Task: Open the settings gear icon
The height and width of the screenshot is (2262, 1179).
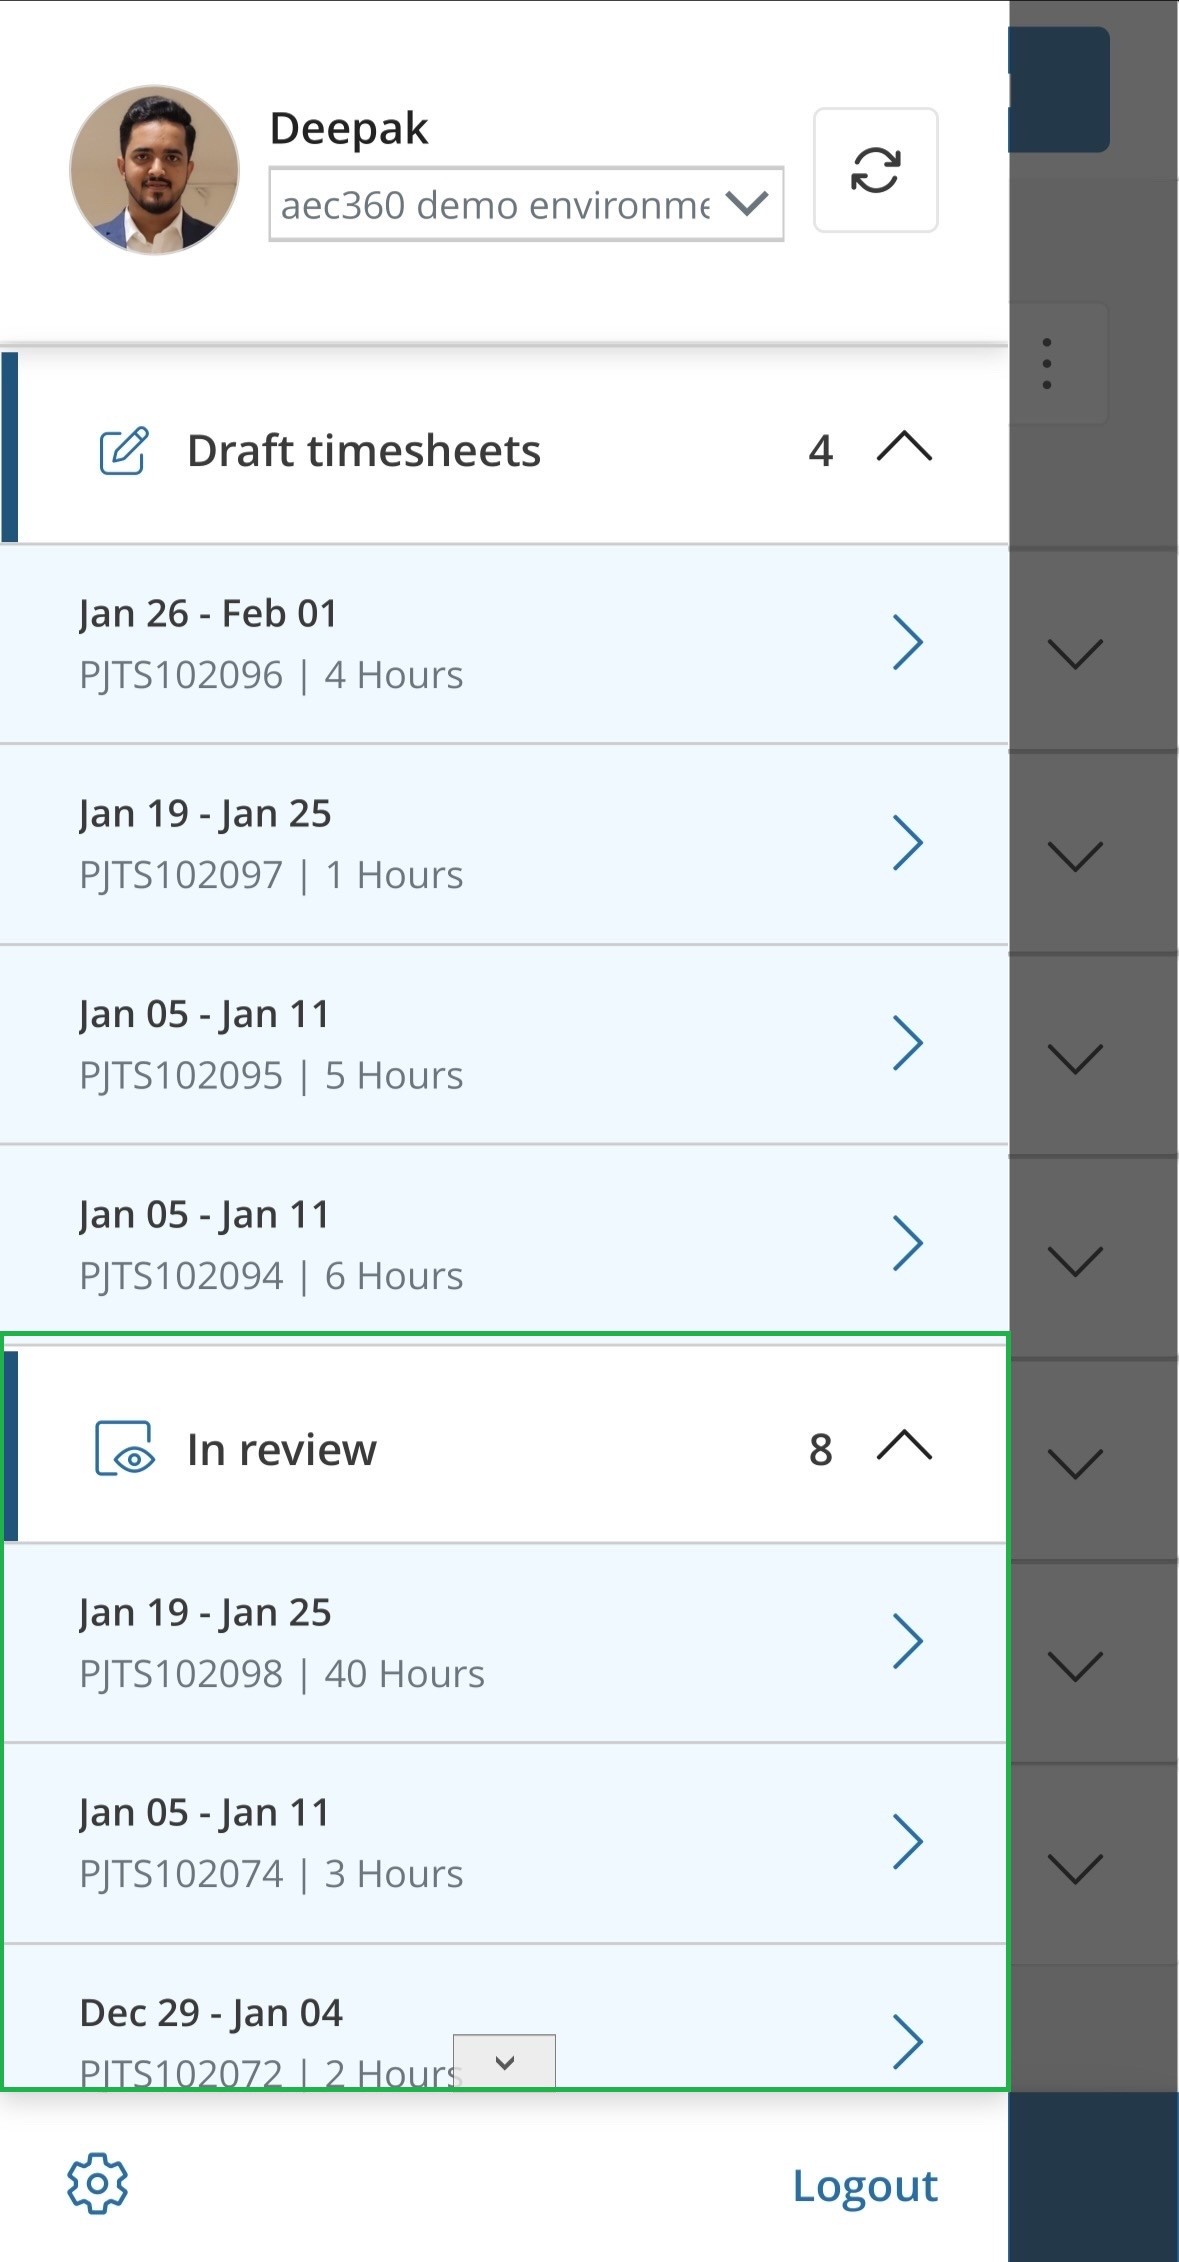Action: coord(97,2183)
